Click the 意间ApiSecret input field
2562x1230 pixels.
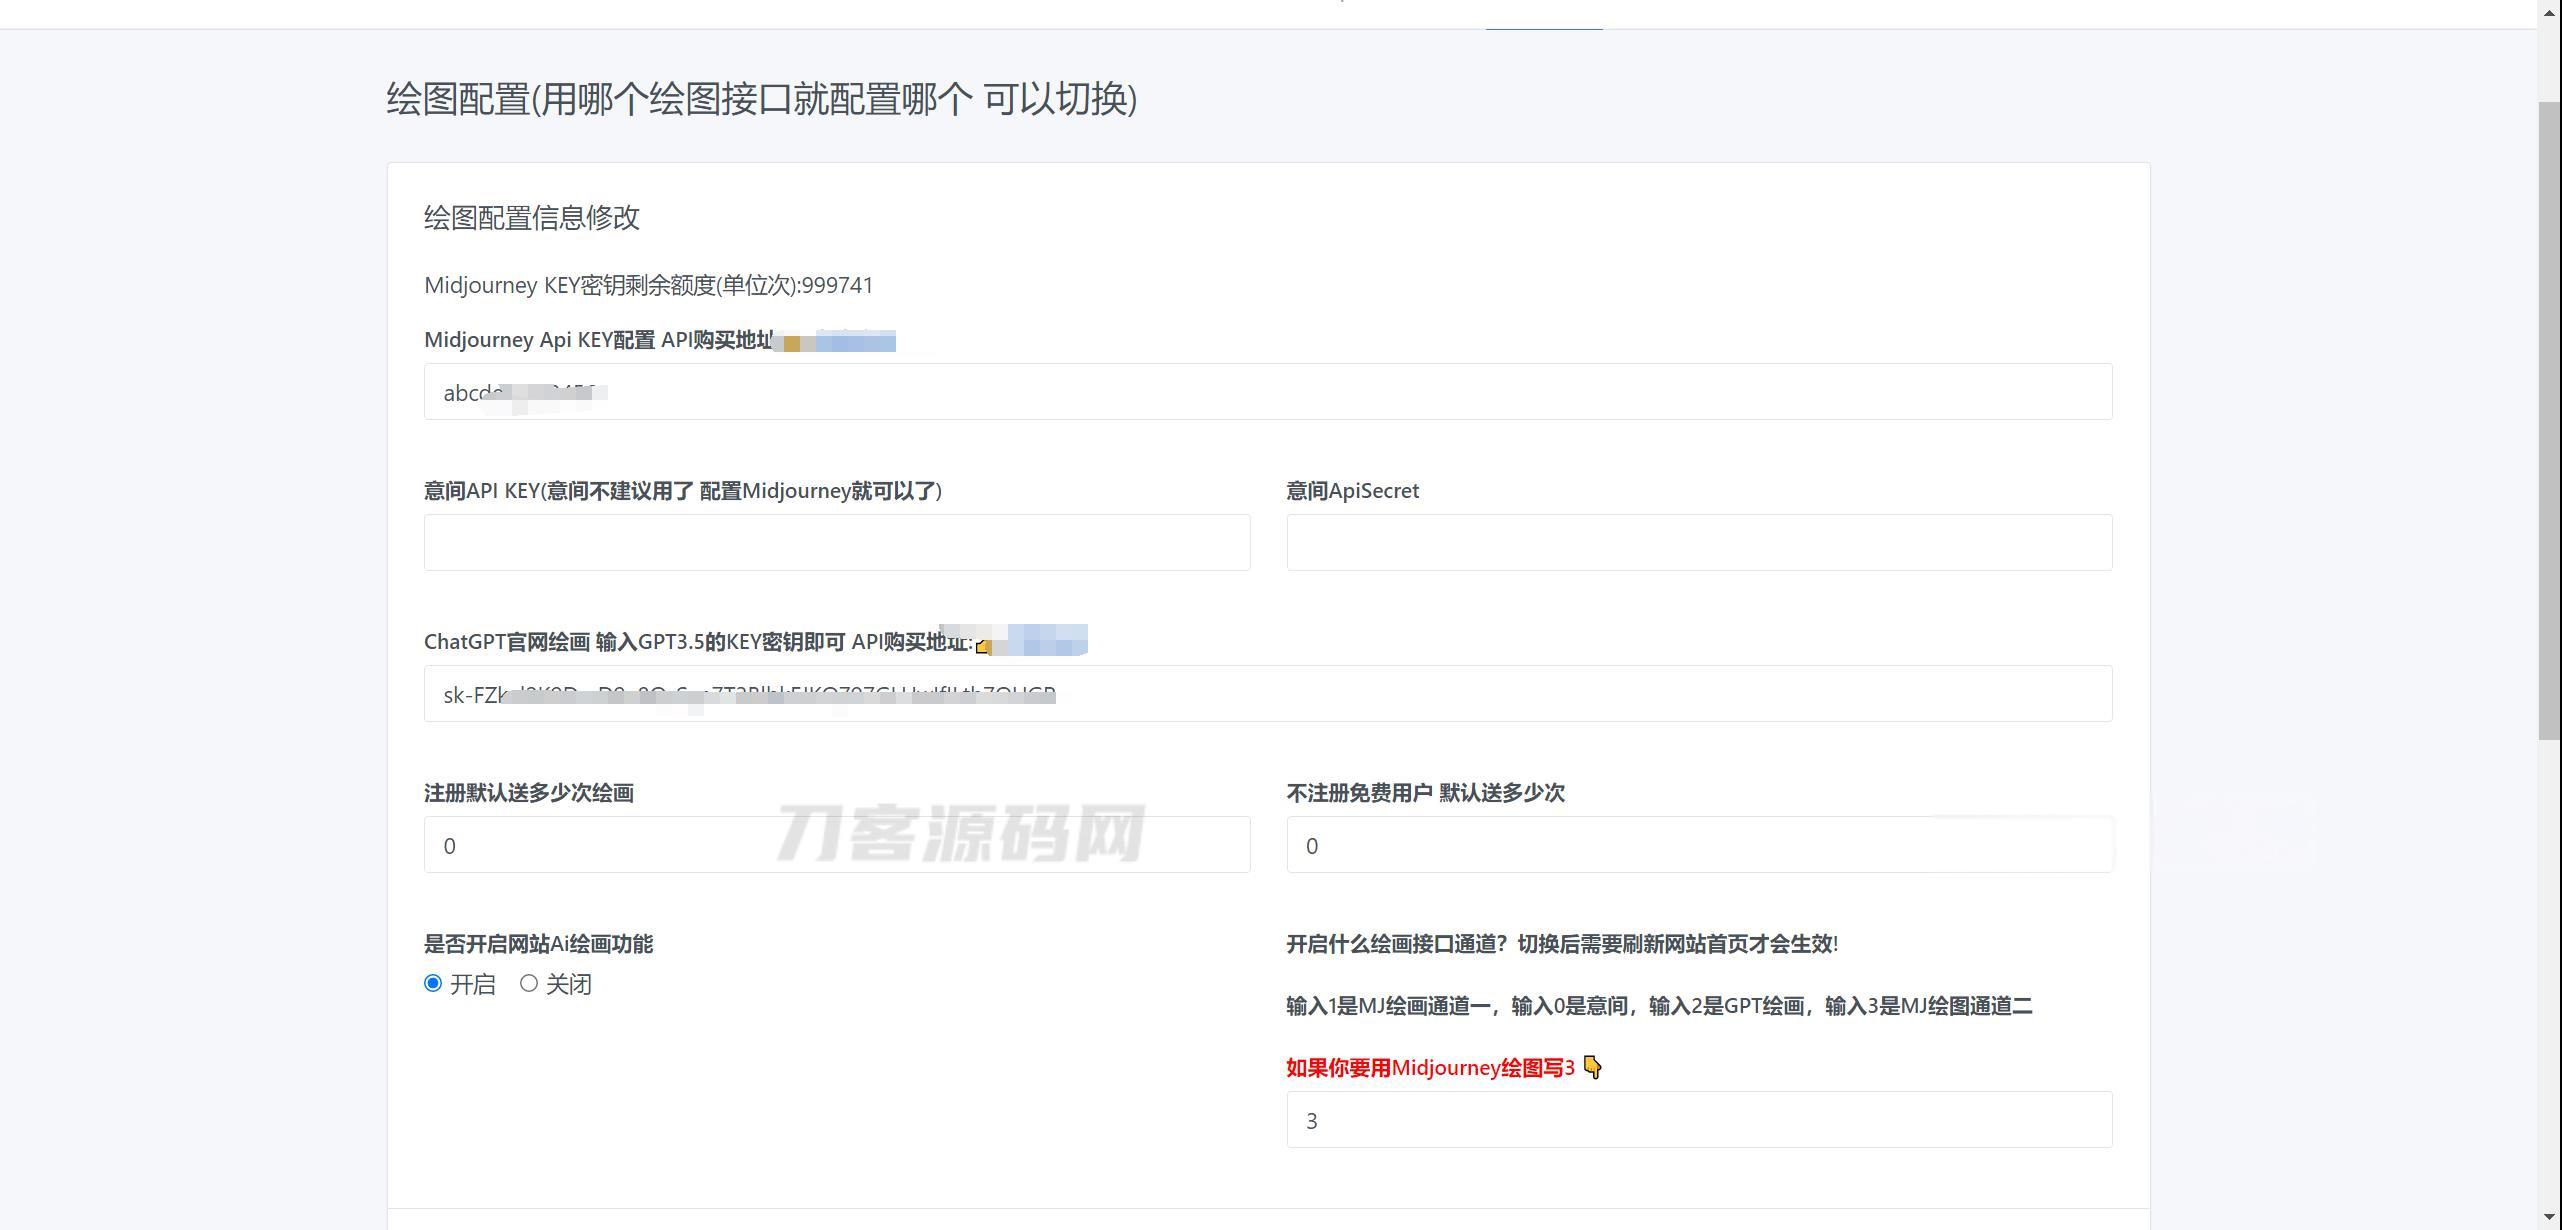pyautogui.click(x=1699, y=543)
